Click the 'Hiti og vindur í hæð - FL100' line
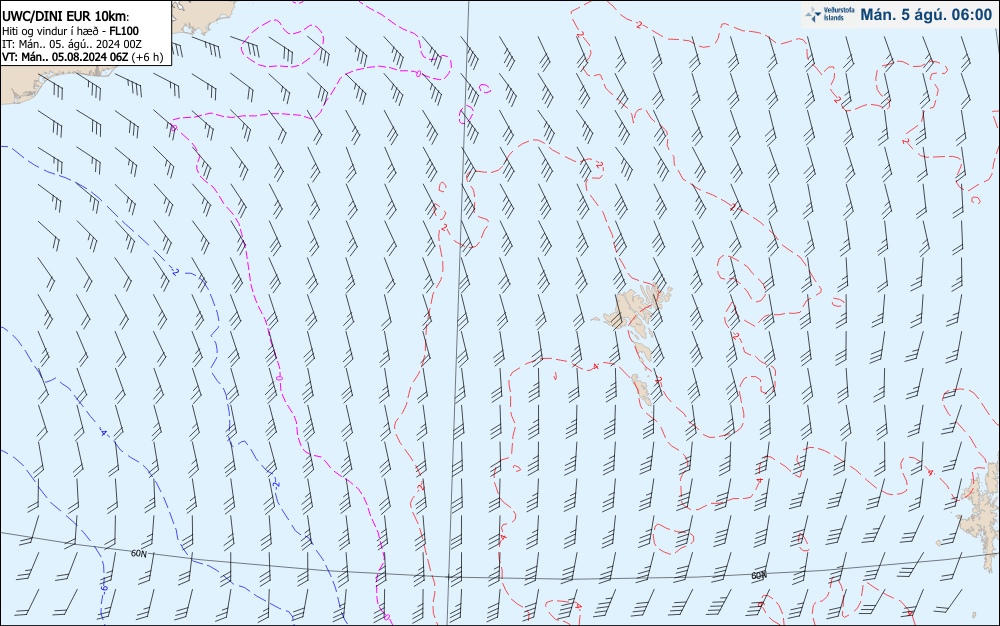1000x626 pixels. 70,31
